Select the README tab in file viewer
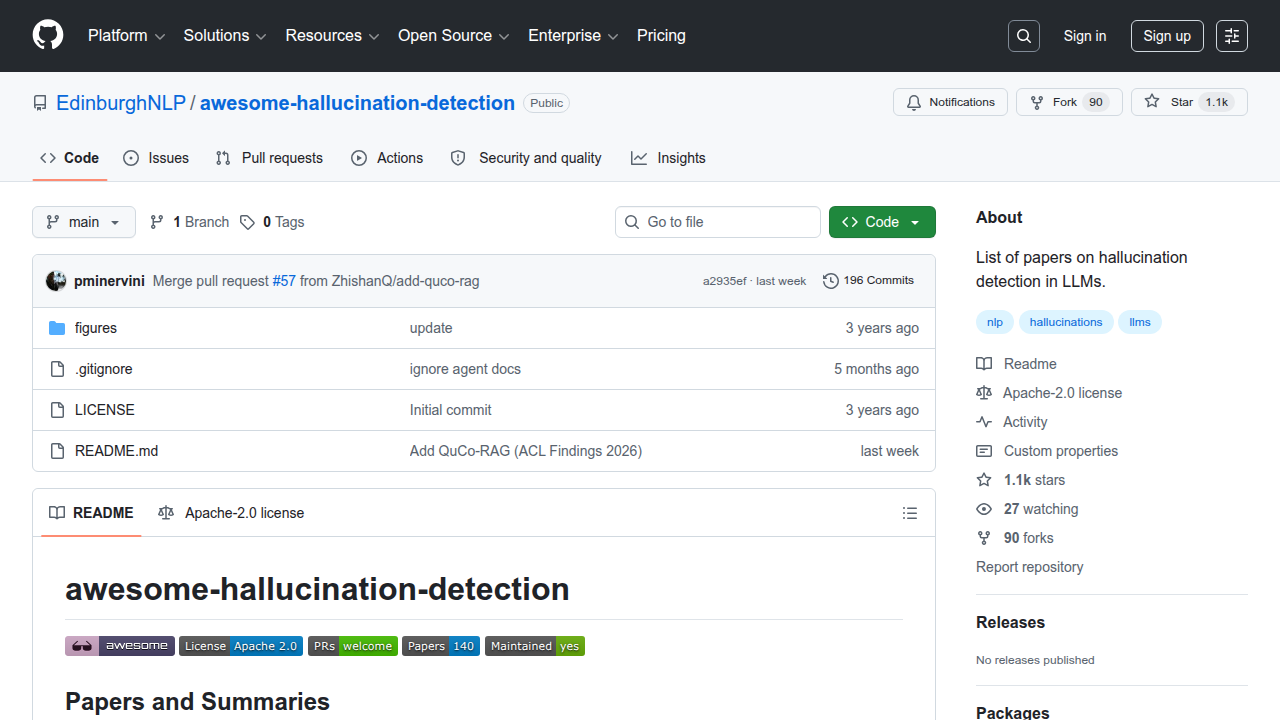 (x=91, y=513)
